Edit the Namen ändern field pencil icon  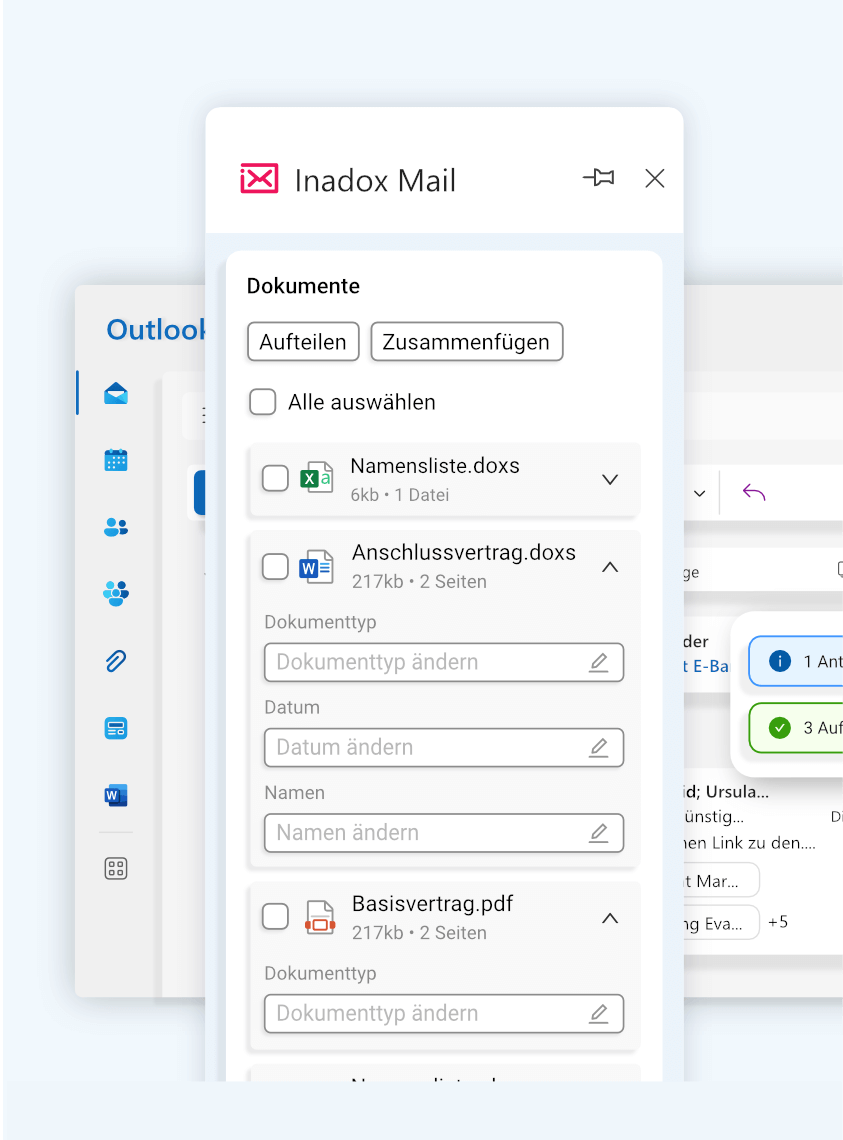click(599, 832)
